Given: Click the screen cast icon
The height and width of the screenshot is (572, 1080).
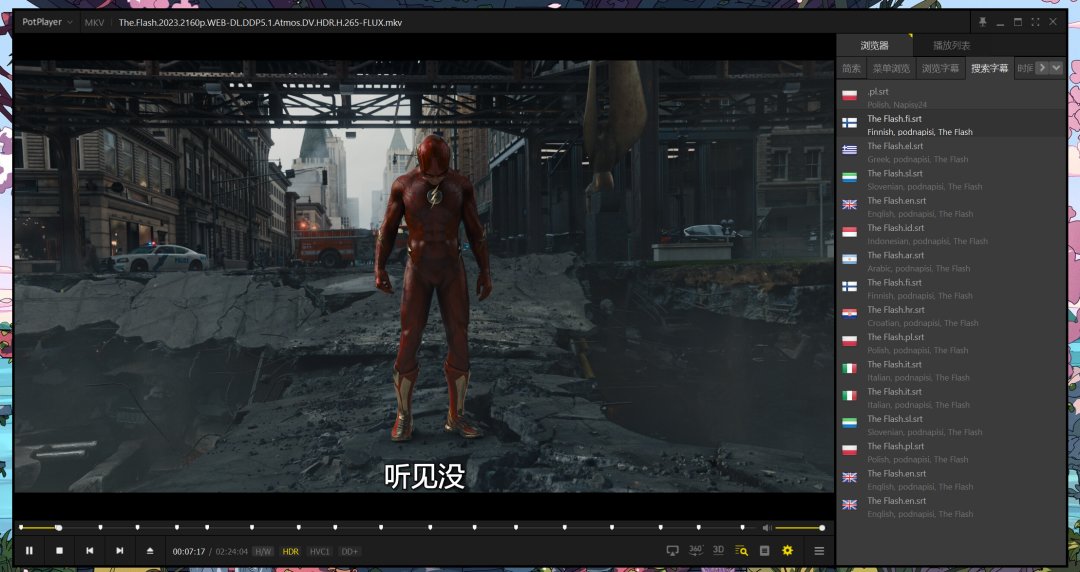Looking at the screenshot, I should [x=672, y=551].
